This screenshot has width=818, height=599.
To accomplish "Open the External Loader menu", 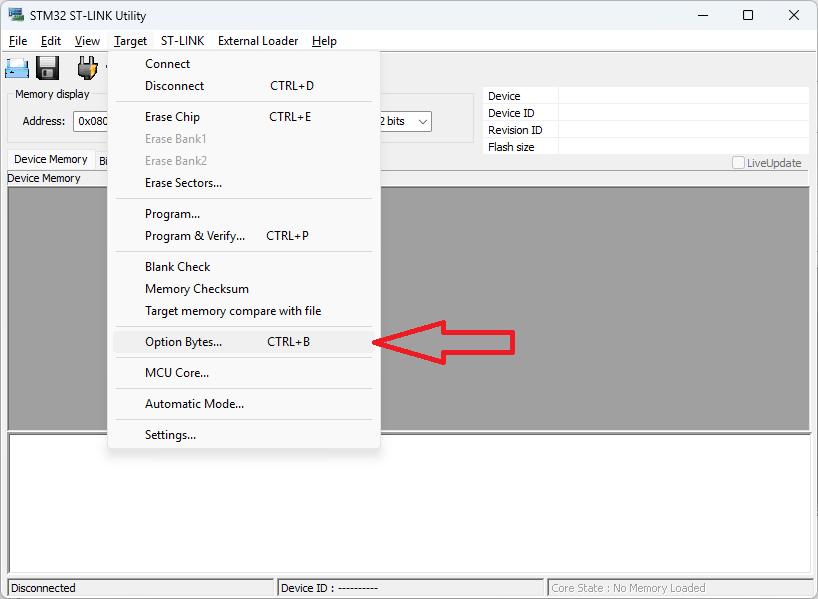I will [258, 41].
